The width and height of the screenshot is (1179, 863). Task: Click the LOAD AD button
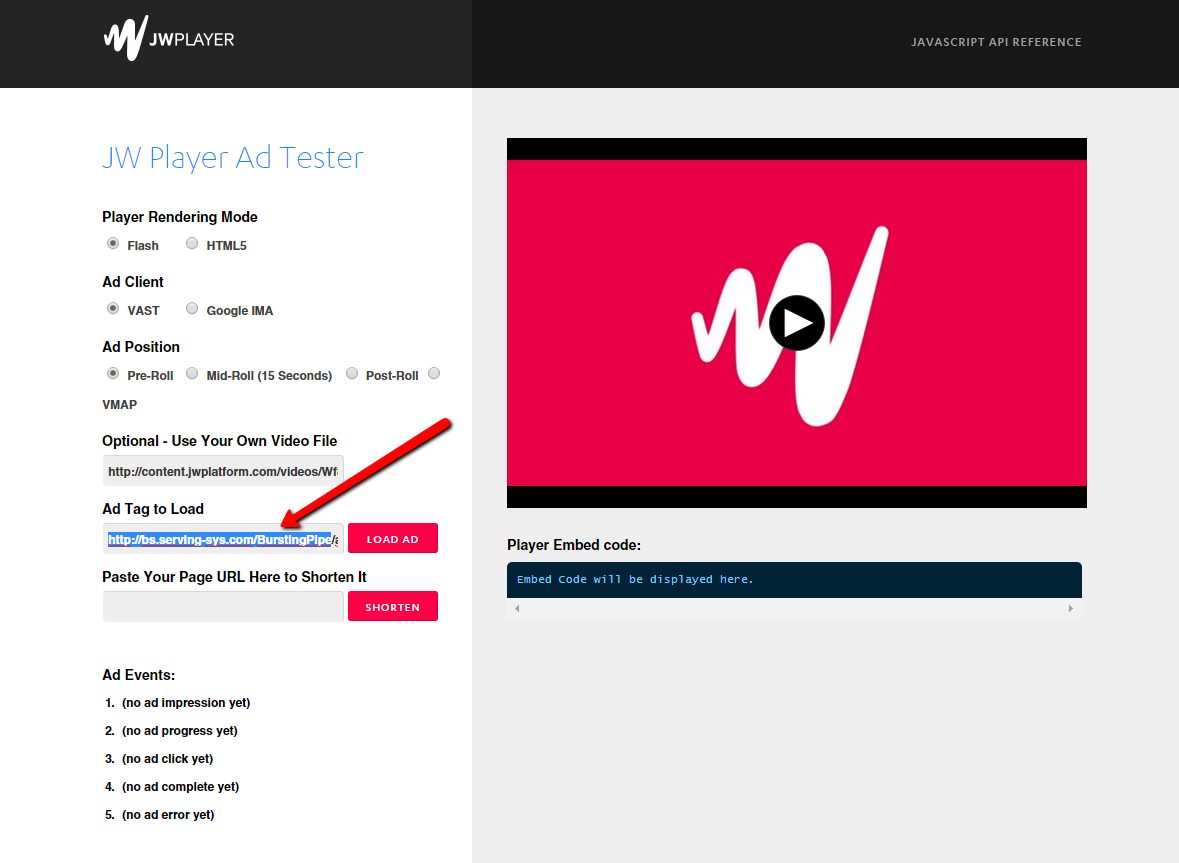point(392,538)
